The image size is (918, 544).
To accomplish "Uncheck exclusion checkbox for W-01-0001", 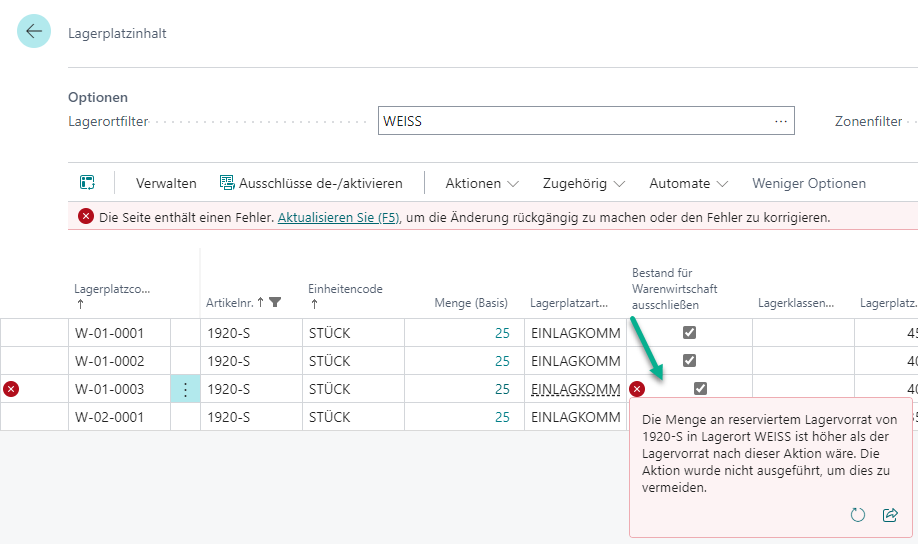I will click(689, 333).
